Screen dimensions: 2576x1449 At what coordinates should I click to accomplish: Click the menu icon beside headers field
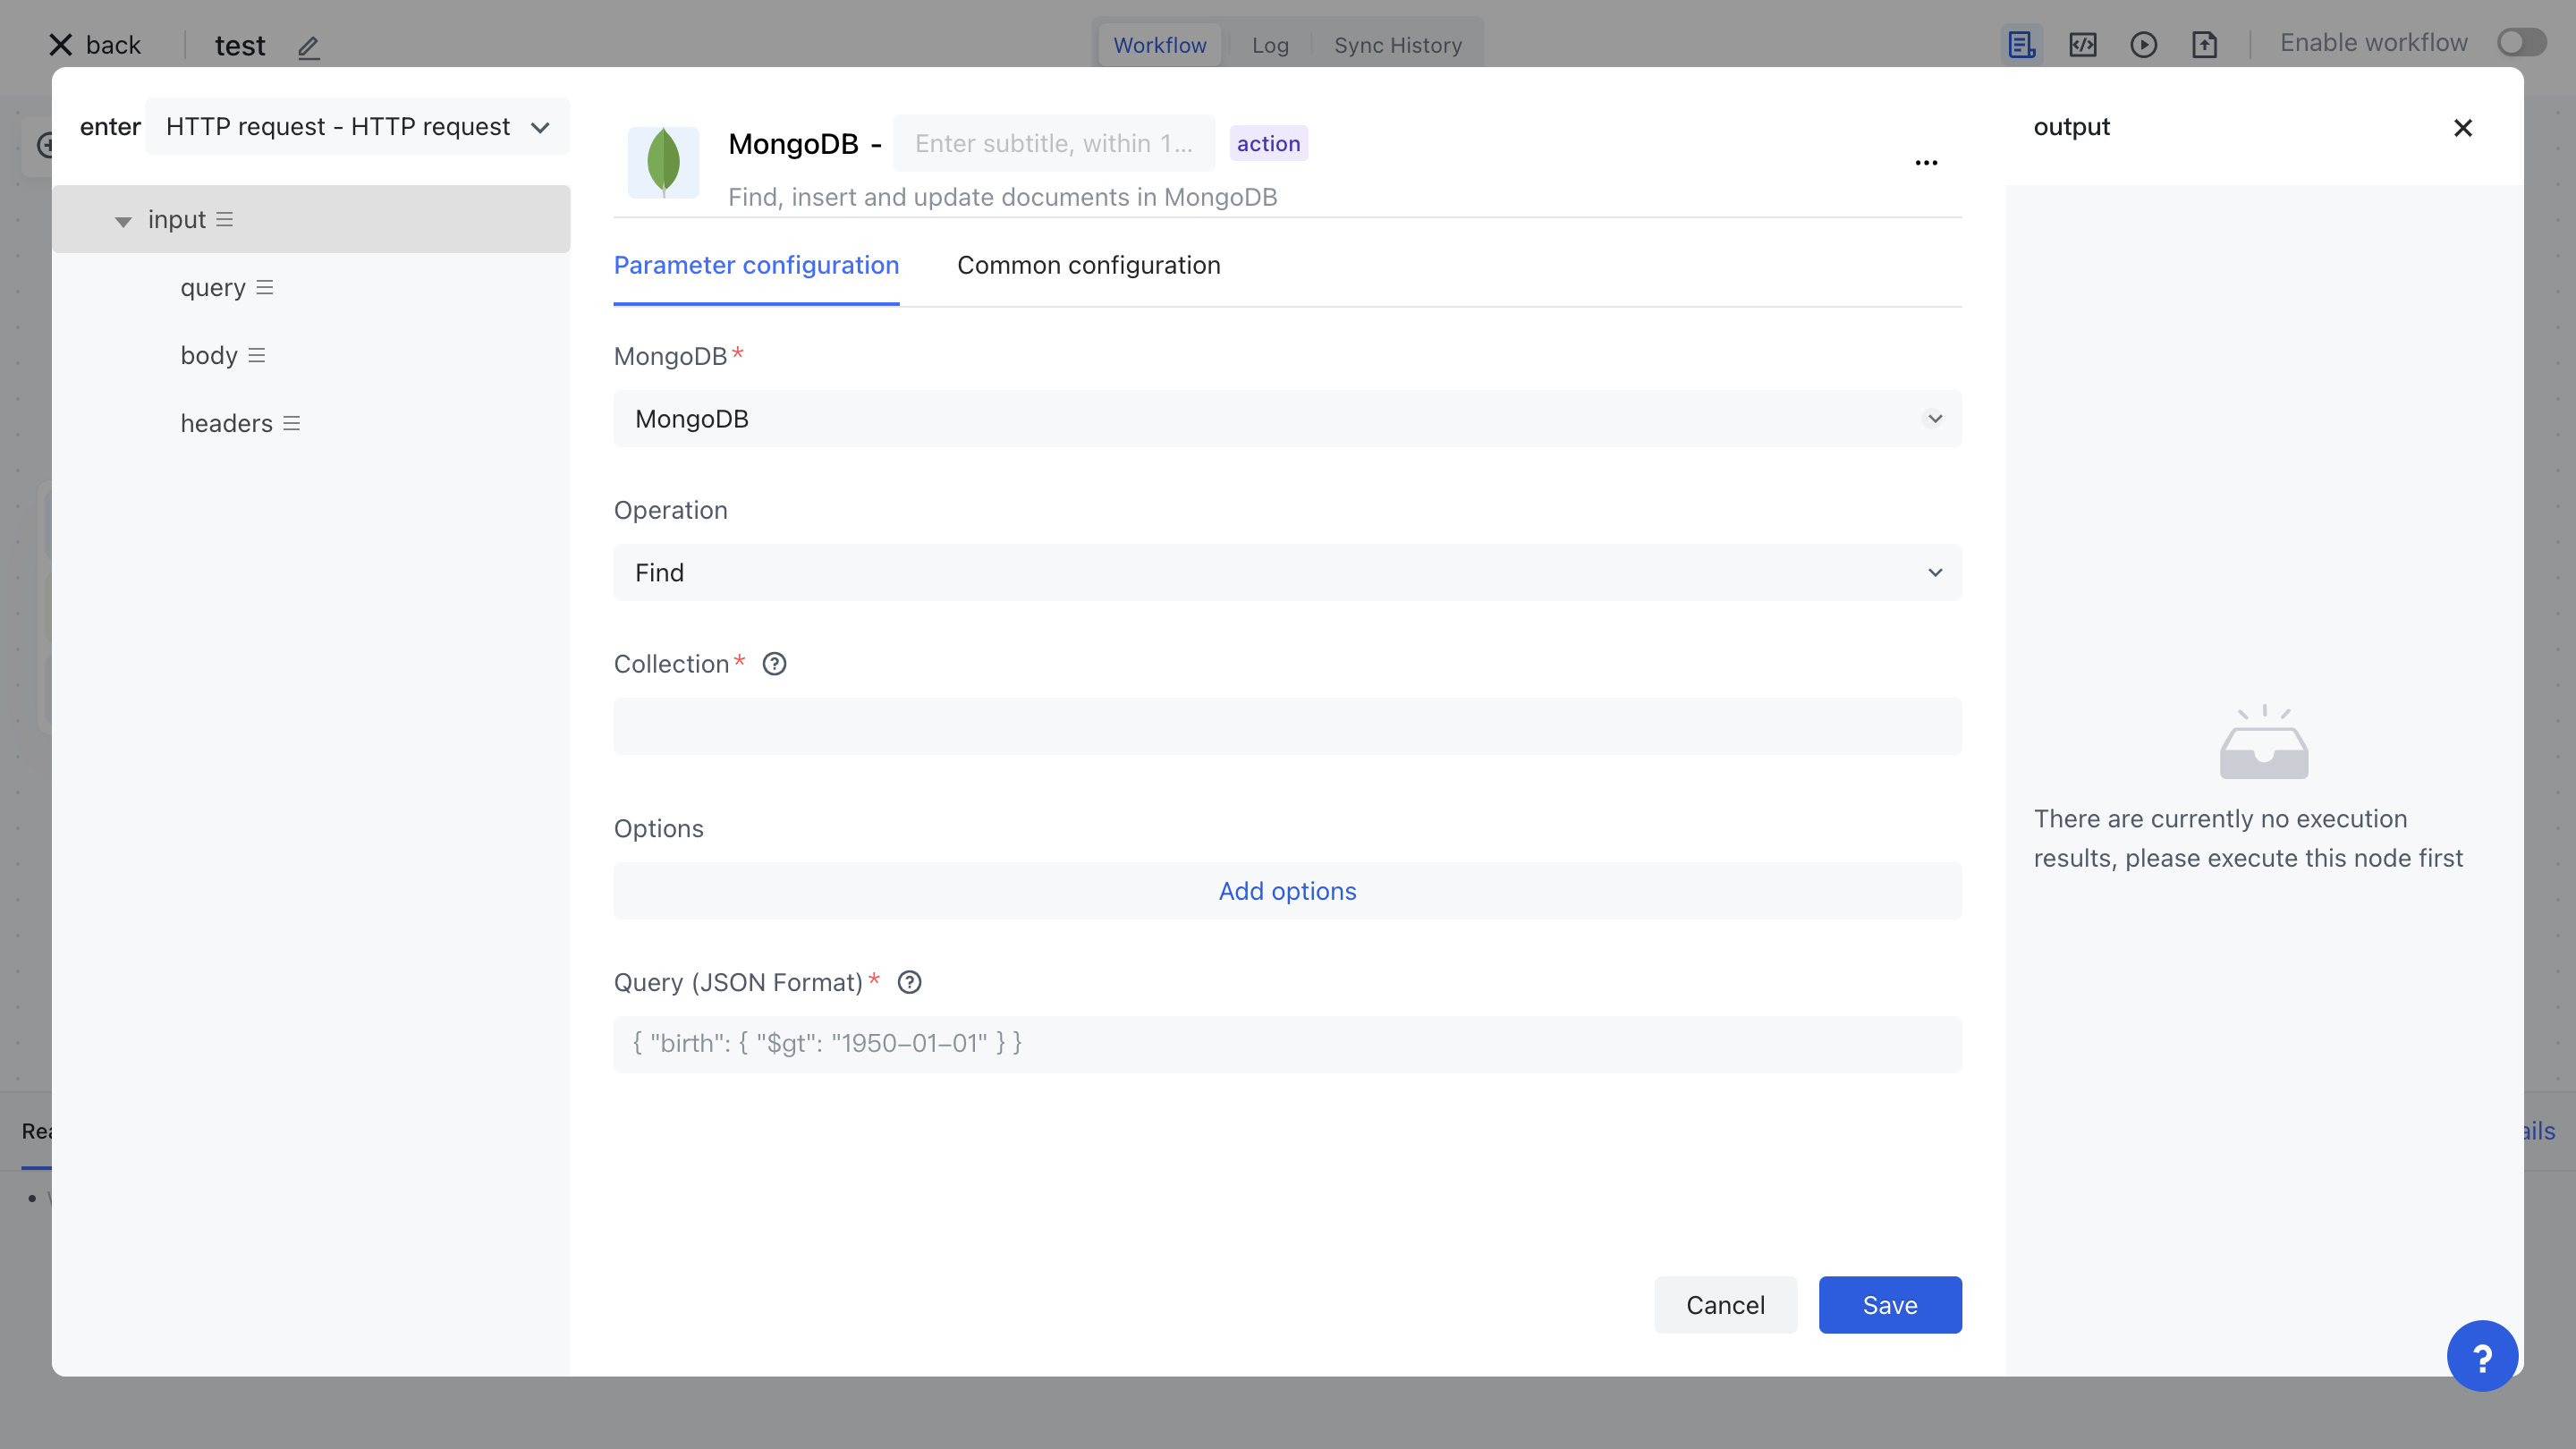292,424
